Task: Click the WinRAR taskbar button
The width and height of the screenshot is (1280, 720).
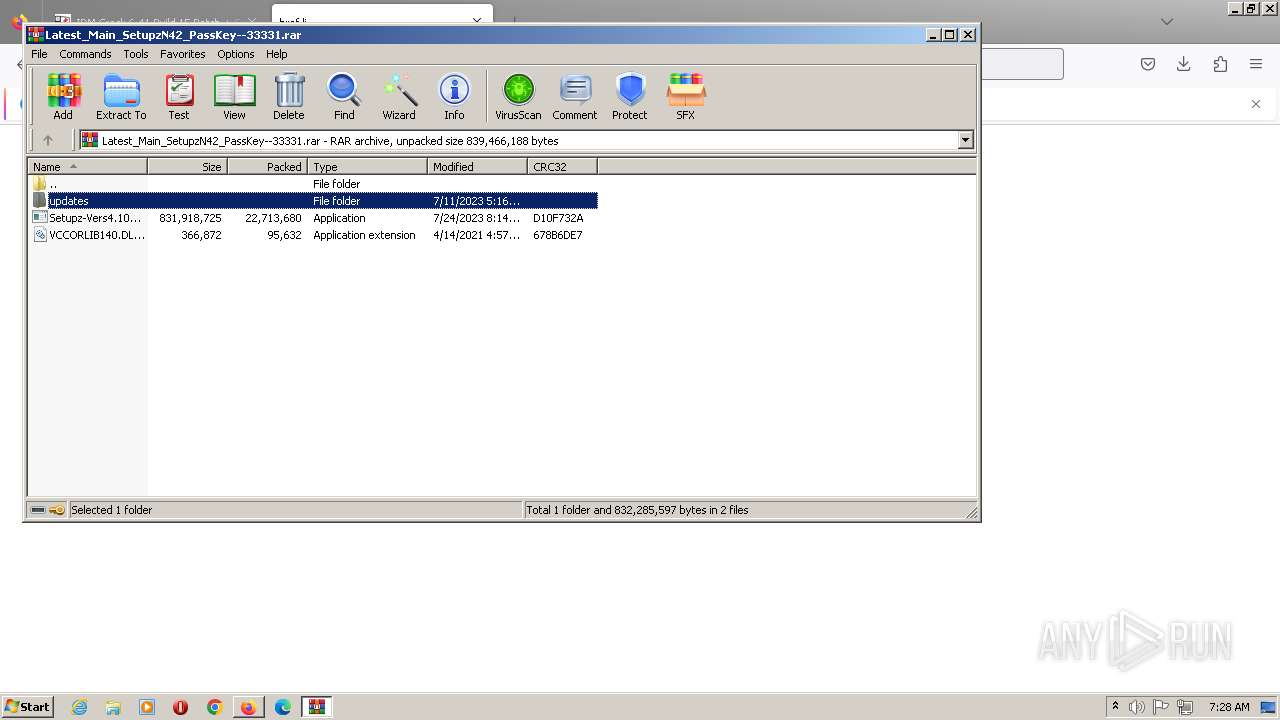Action: click(x=317, y=707)
